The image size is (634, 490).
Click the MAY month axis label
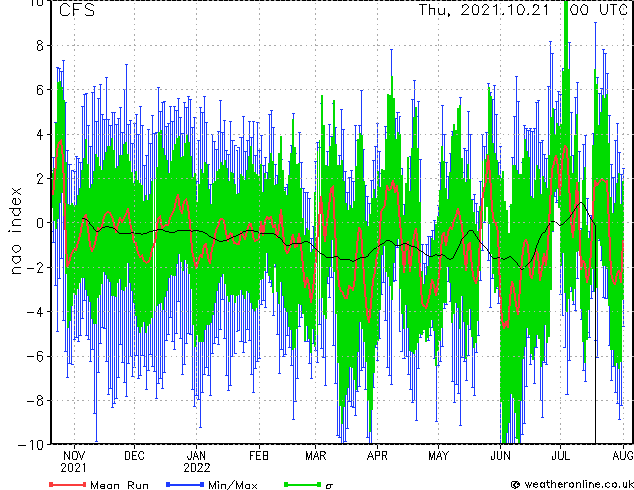[x=438, y=456]
